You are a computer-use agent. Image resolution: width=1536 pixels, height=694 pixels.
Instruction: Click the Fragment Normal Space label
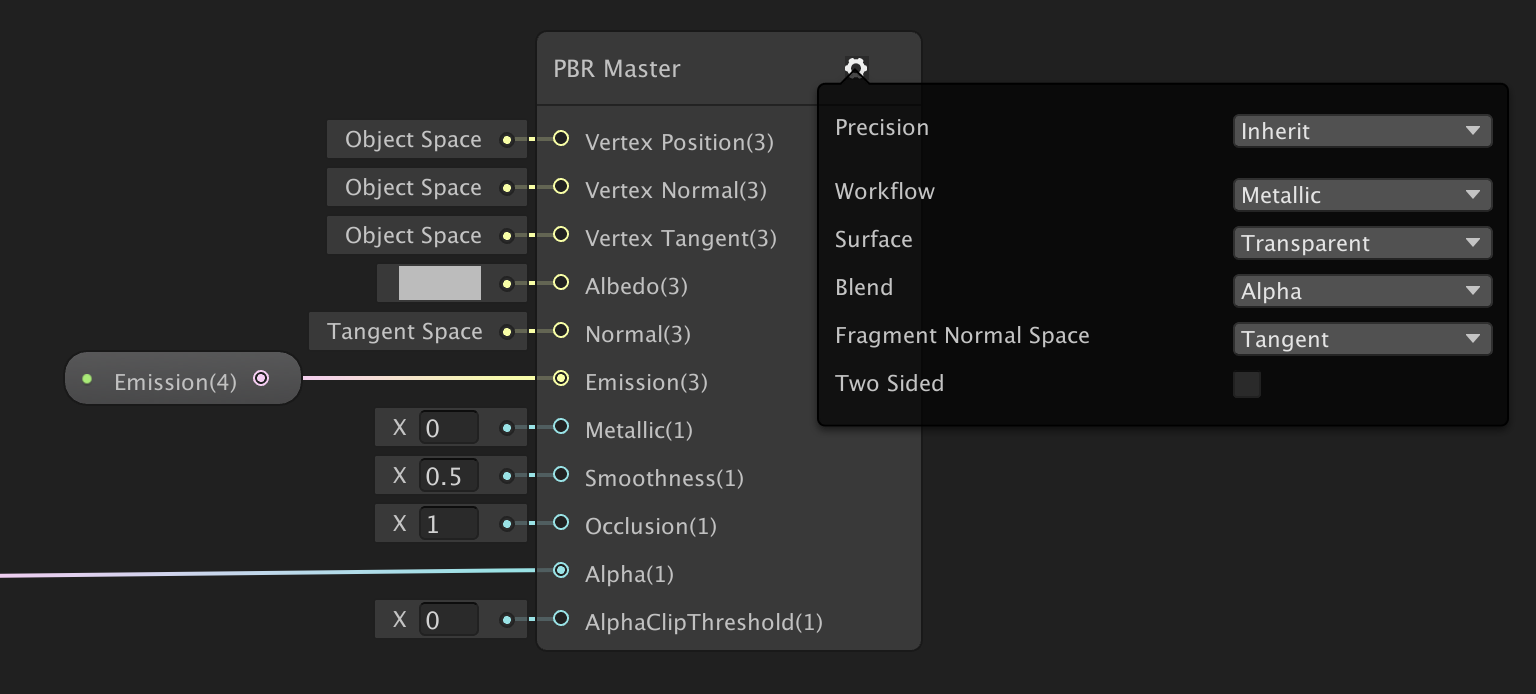(962, 336)
